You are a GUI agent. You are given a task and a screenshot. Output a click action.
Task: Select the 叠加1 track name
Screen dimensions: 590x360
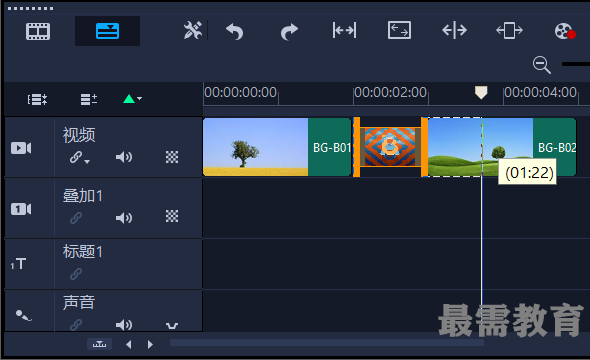click(82, 196)
